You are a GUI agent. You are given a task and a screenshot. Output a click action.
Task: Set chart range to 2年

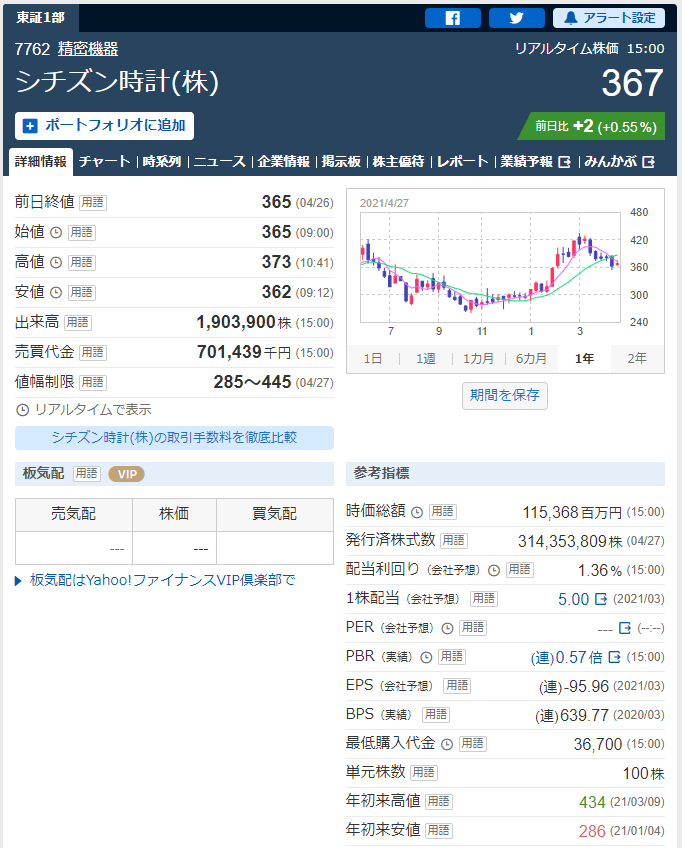tap(637, 359)
